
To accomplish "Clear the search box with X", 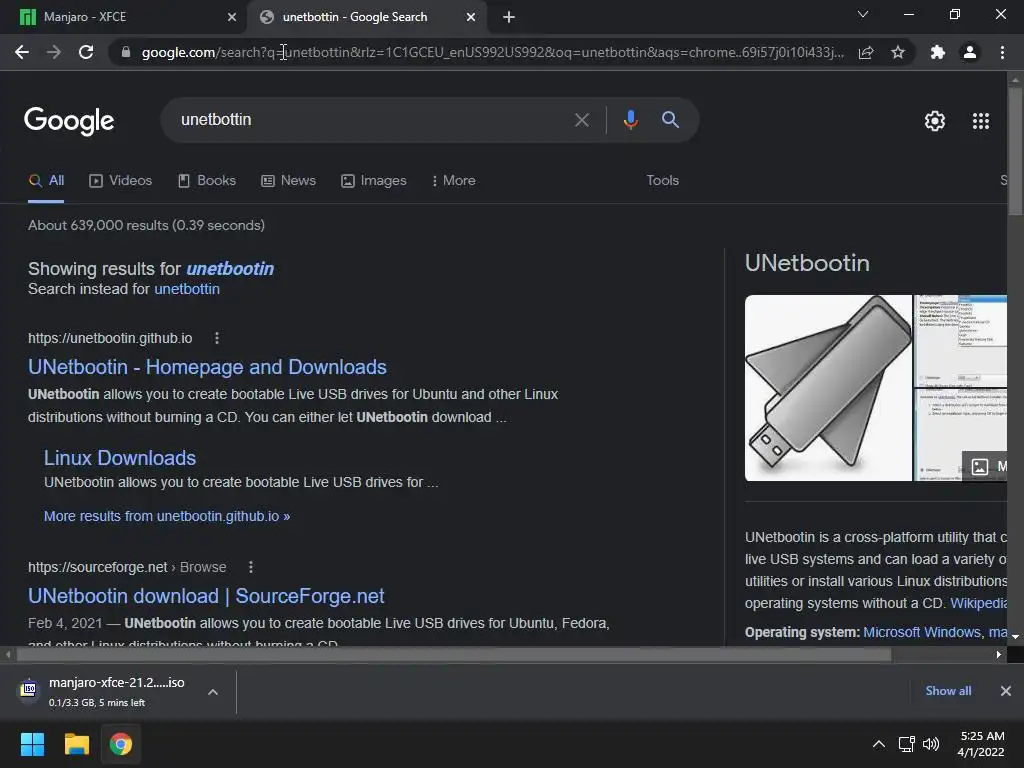I will [x=581, y=120].
